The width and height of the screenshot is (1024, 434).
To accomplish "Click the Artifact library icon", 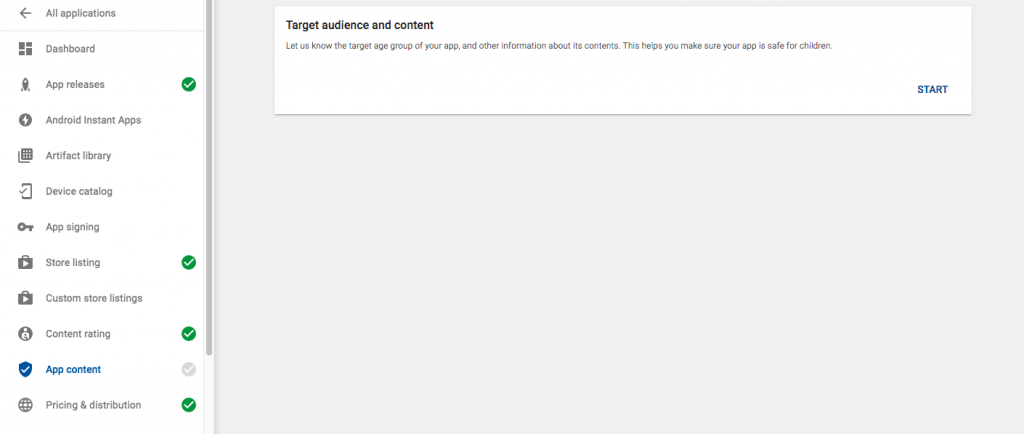I will tap(25, 156).
